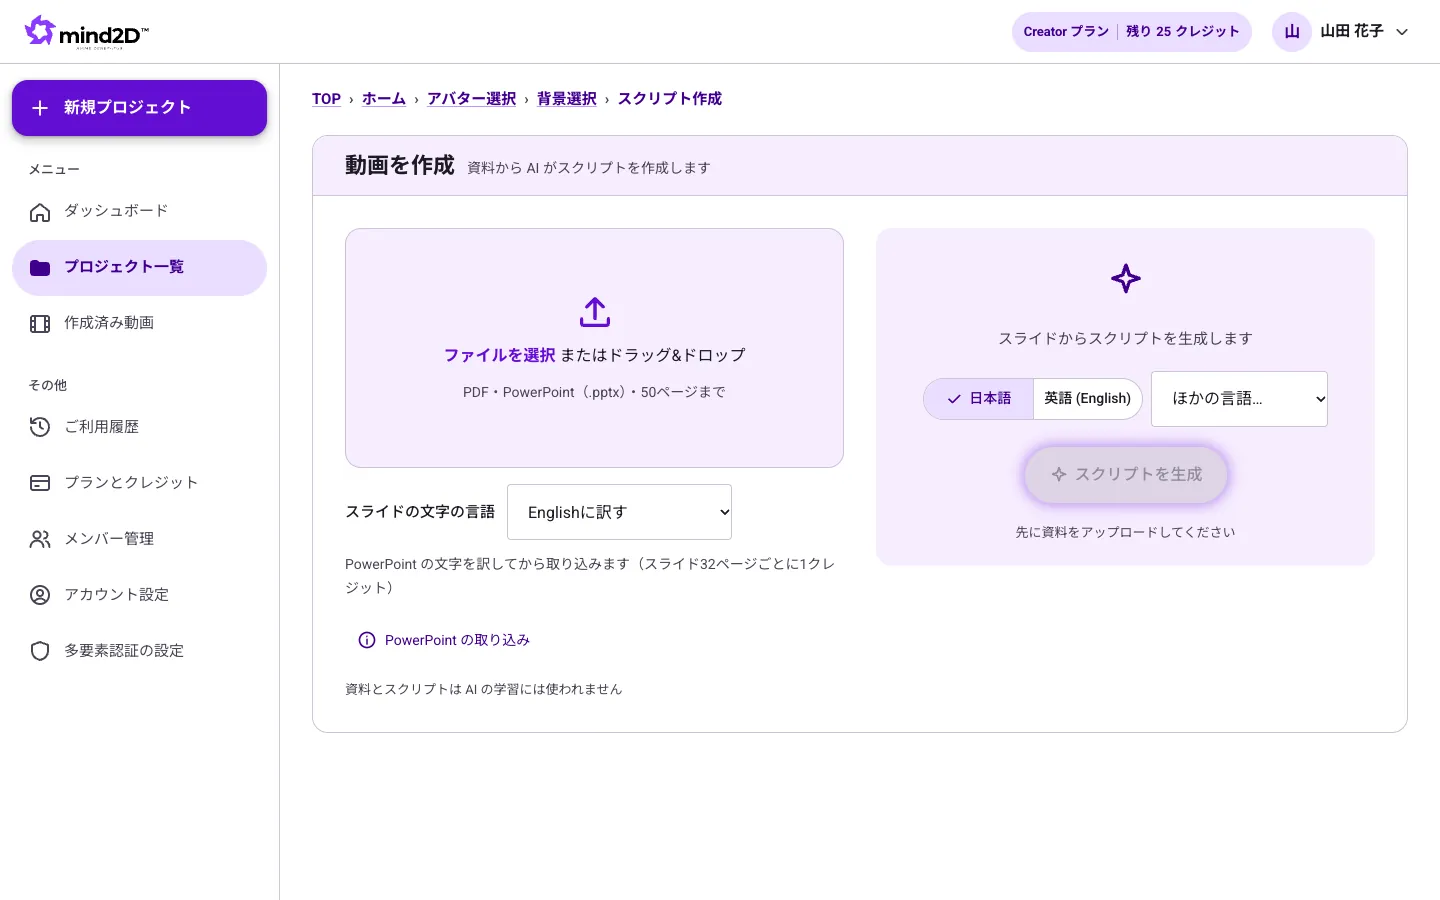Open 作成済み動画 in the sidebar
This screenshot has width=1440, height=900.
pos(139,324)
